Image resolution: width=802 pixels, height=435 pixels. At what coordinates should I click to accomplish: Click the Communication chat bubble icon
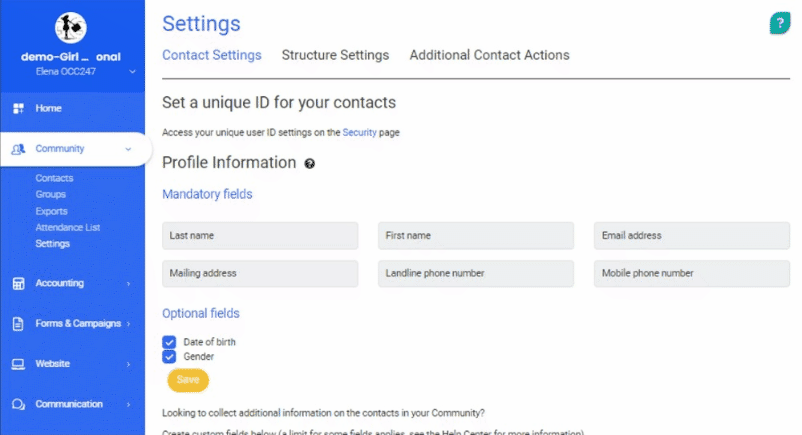click(x=18, y=404)
